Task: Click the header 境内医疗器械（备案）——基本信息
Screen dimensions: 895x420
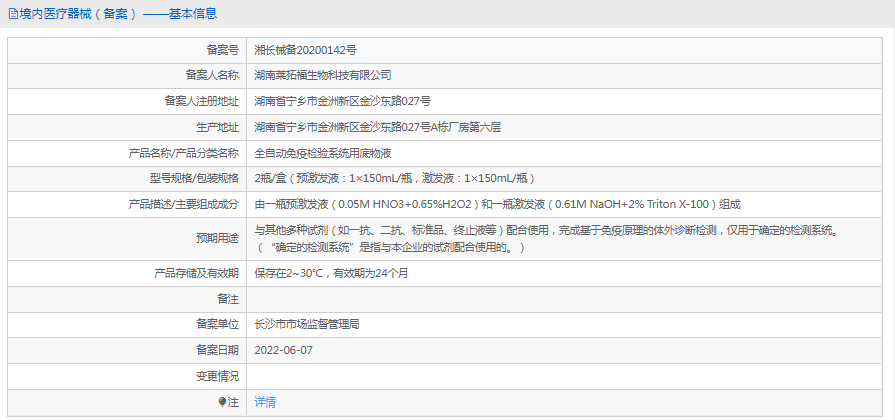Action: click(x=118, y=14)
